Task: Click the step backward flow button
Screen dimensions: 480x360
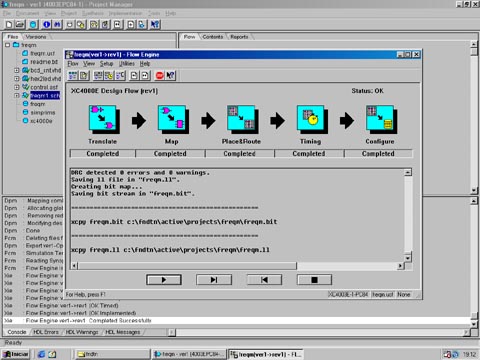Action: point(264,280)
